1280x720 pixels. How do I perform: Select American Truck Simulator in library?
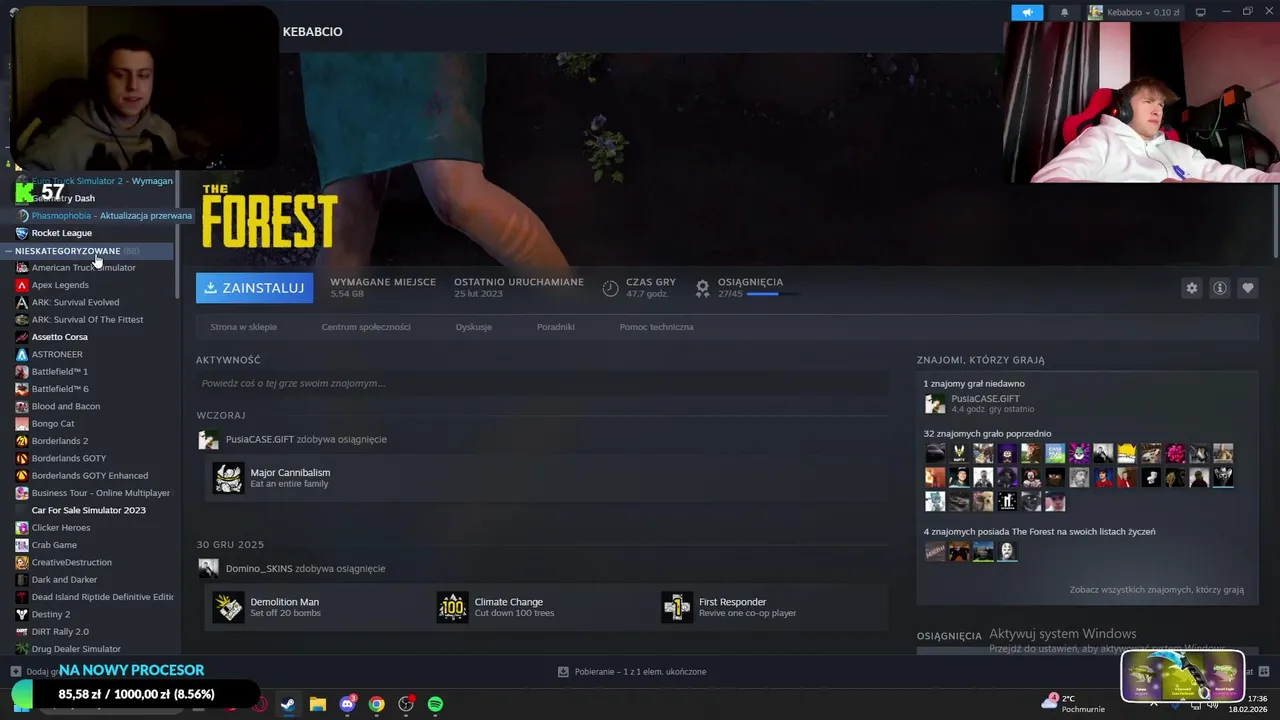[x=83, y=268]
